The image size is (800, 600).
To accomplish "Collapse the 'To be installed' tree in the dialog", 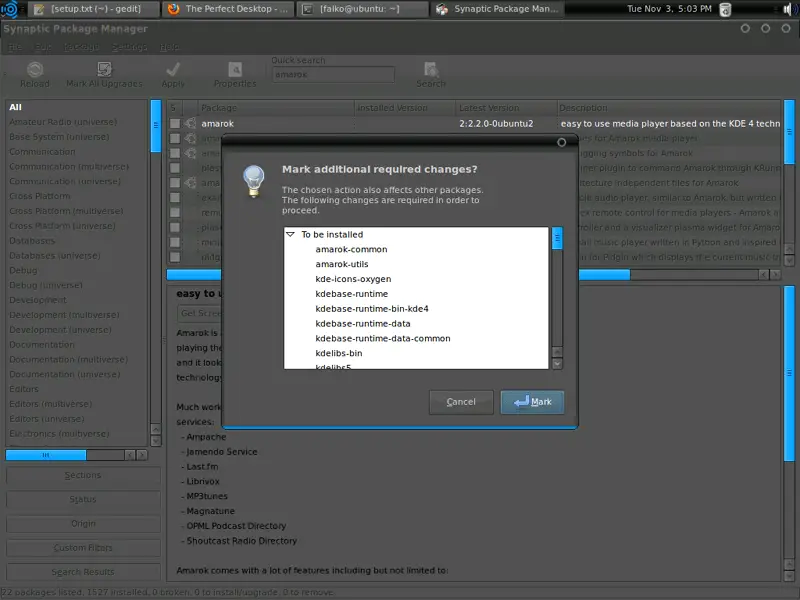I will pos(290,234).
